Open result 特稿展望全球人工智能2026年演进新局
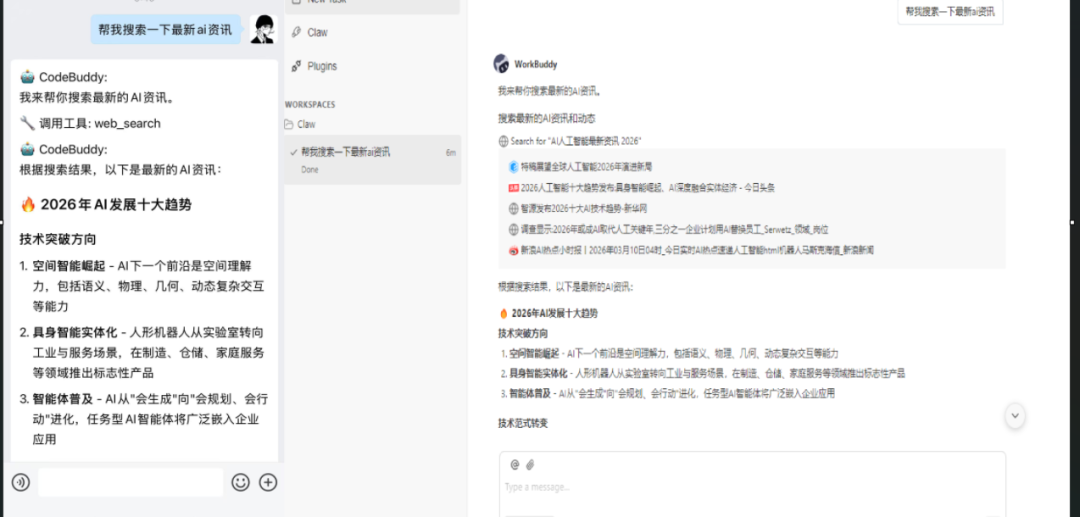The height and width of the screenshot is (517, 1080). click(x=585, y=167)
